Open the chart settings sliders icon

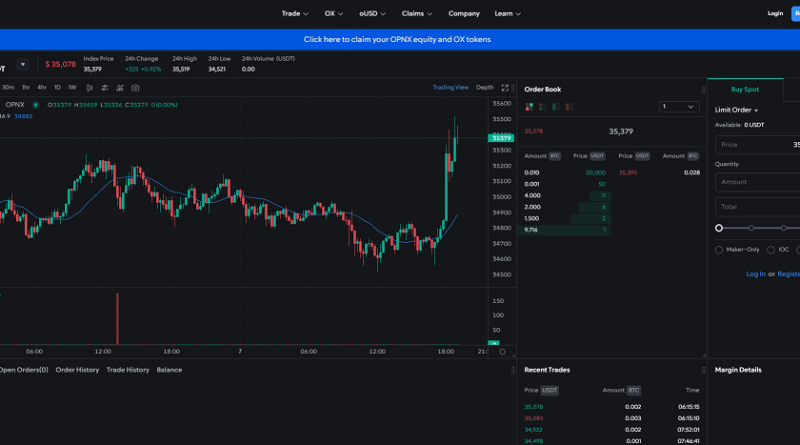105,88
